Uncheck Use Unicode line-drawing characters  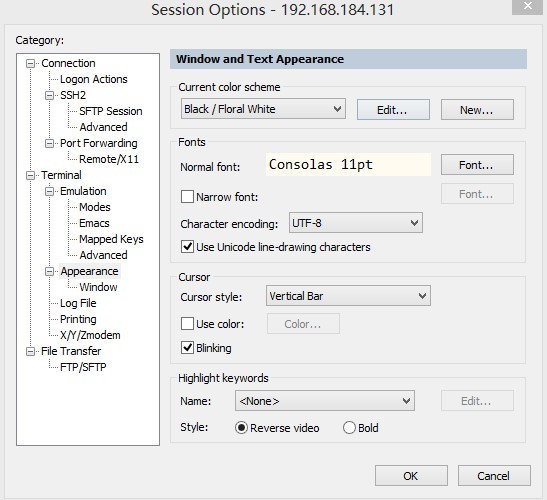click(187, 247)
